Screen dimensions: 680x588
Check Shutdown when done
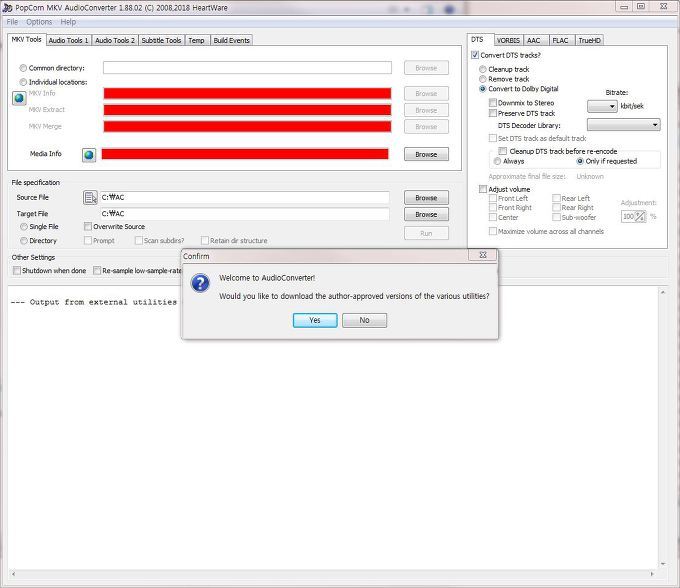(17, 271)
